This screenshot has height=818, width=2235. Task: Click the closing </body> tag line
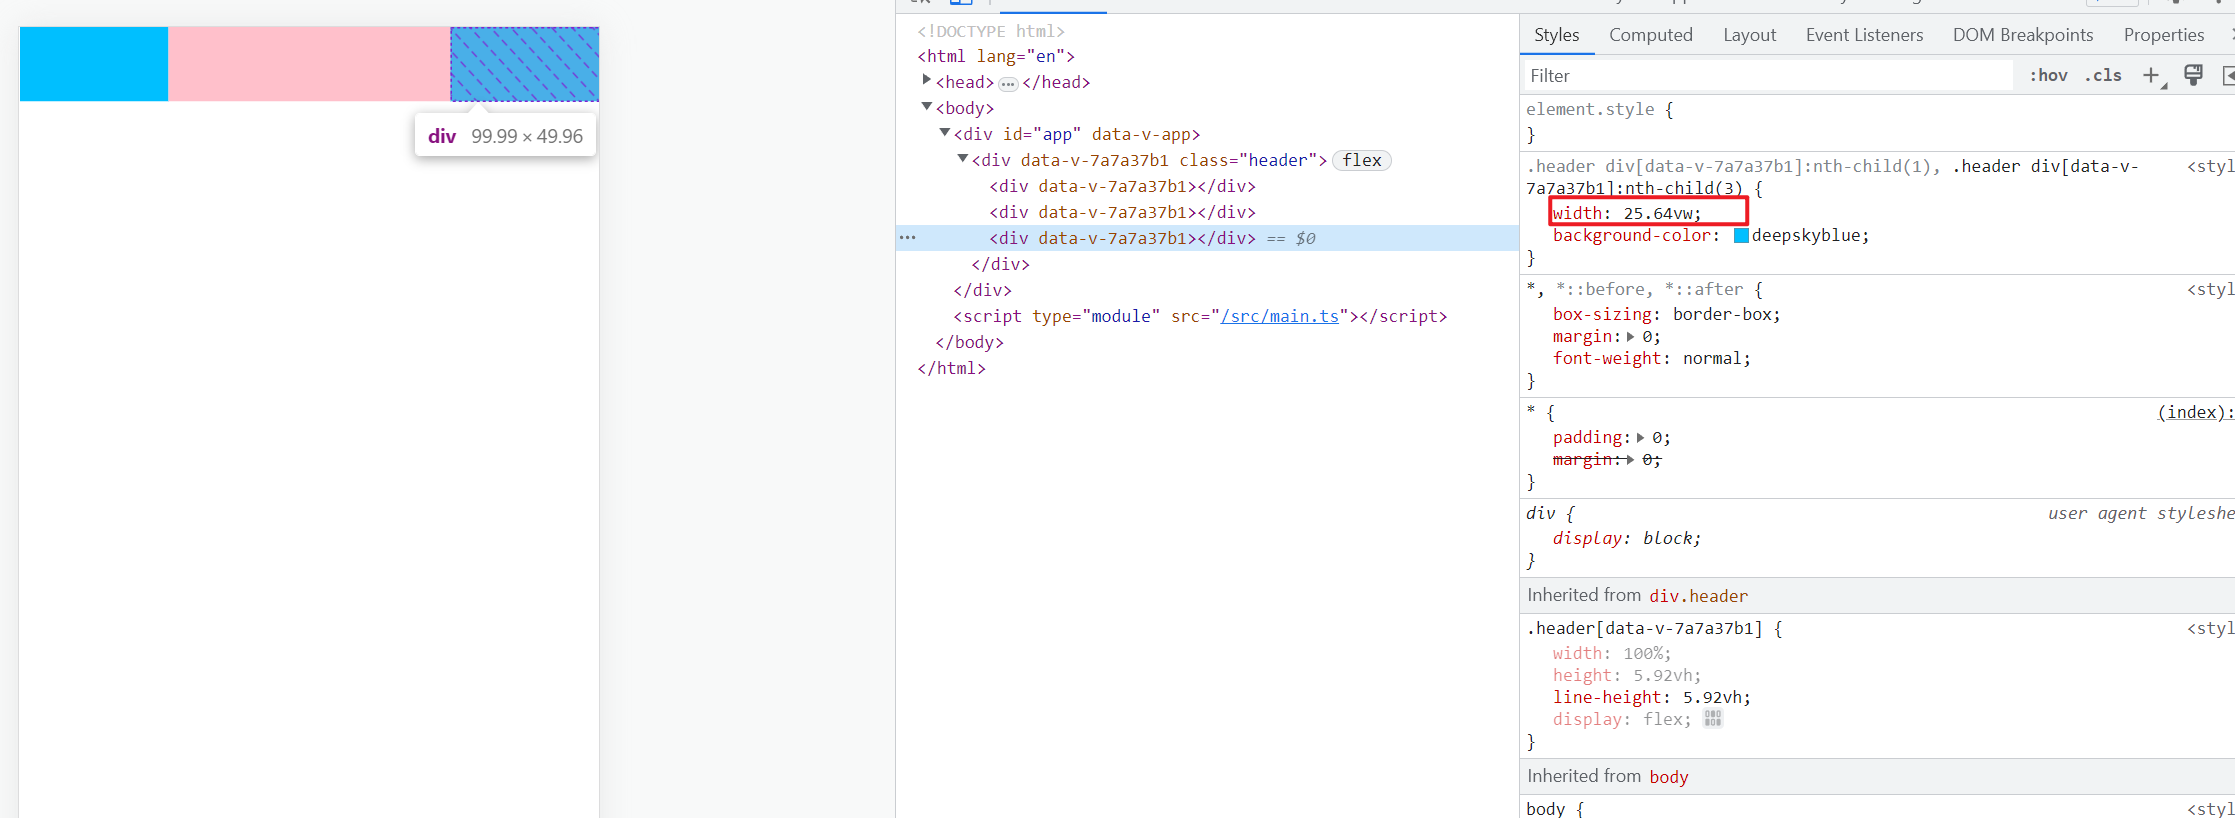969,342
